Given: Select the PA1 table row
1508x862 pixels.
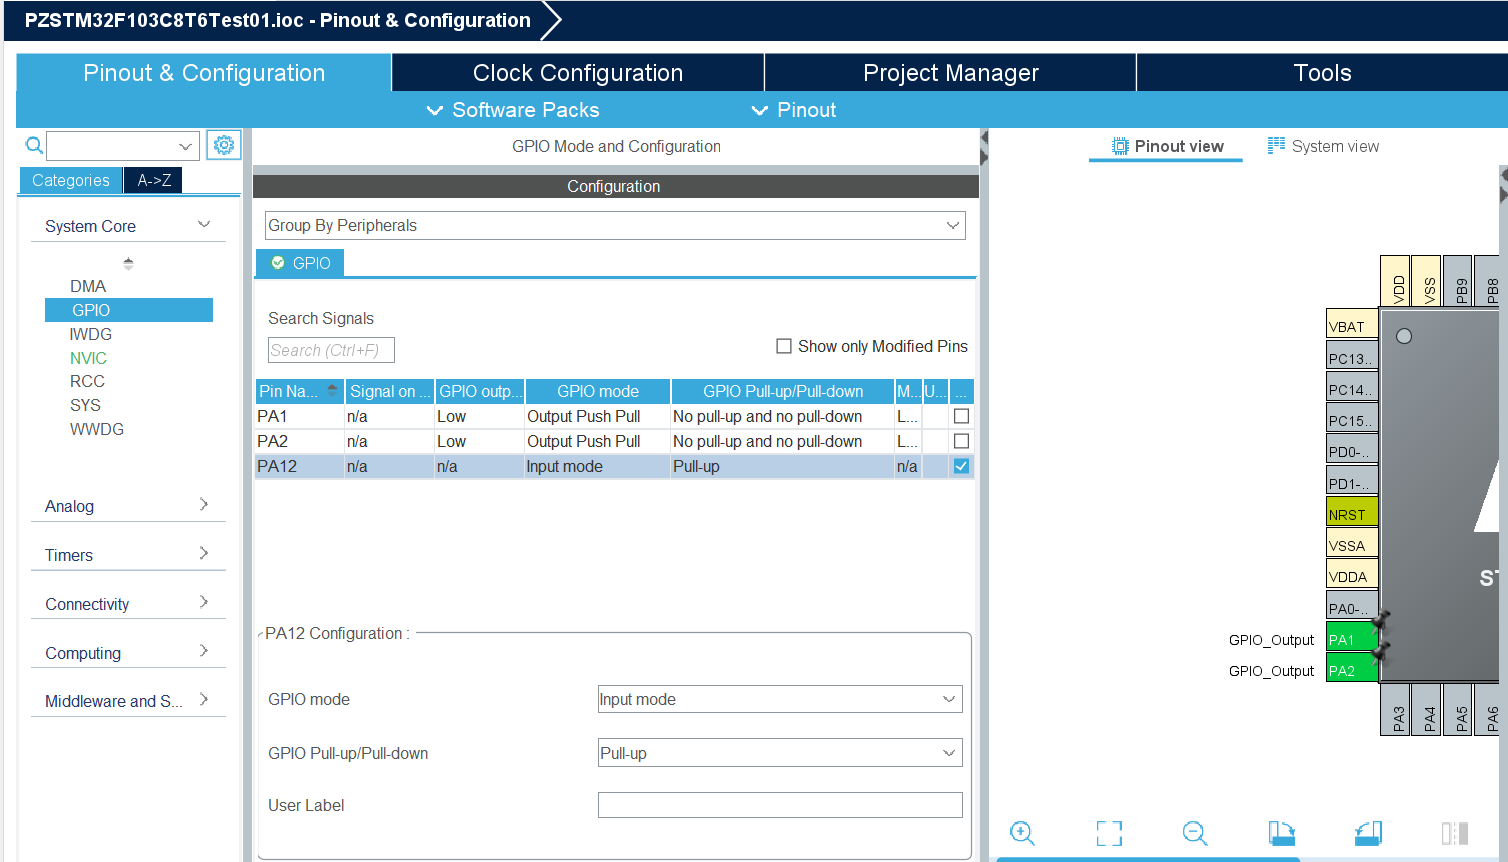Looking at the screenshot, I should (x=614, y=416).
